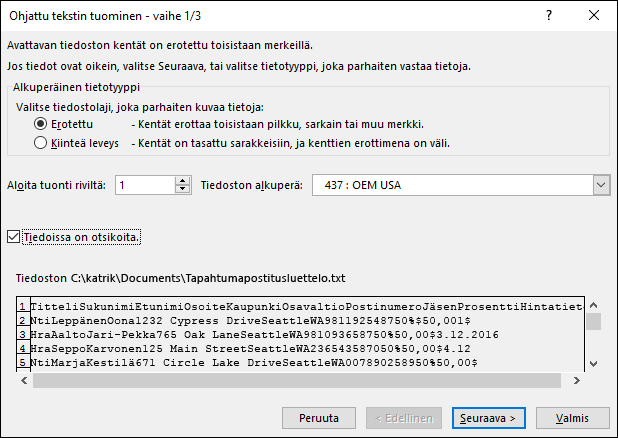This screenshot has height=438, width=618.
Task: Click the Alkuperäinen tietotyyppi group label
Action: tap(76, 87)
